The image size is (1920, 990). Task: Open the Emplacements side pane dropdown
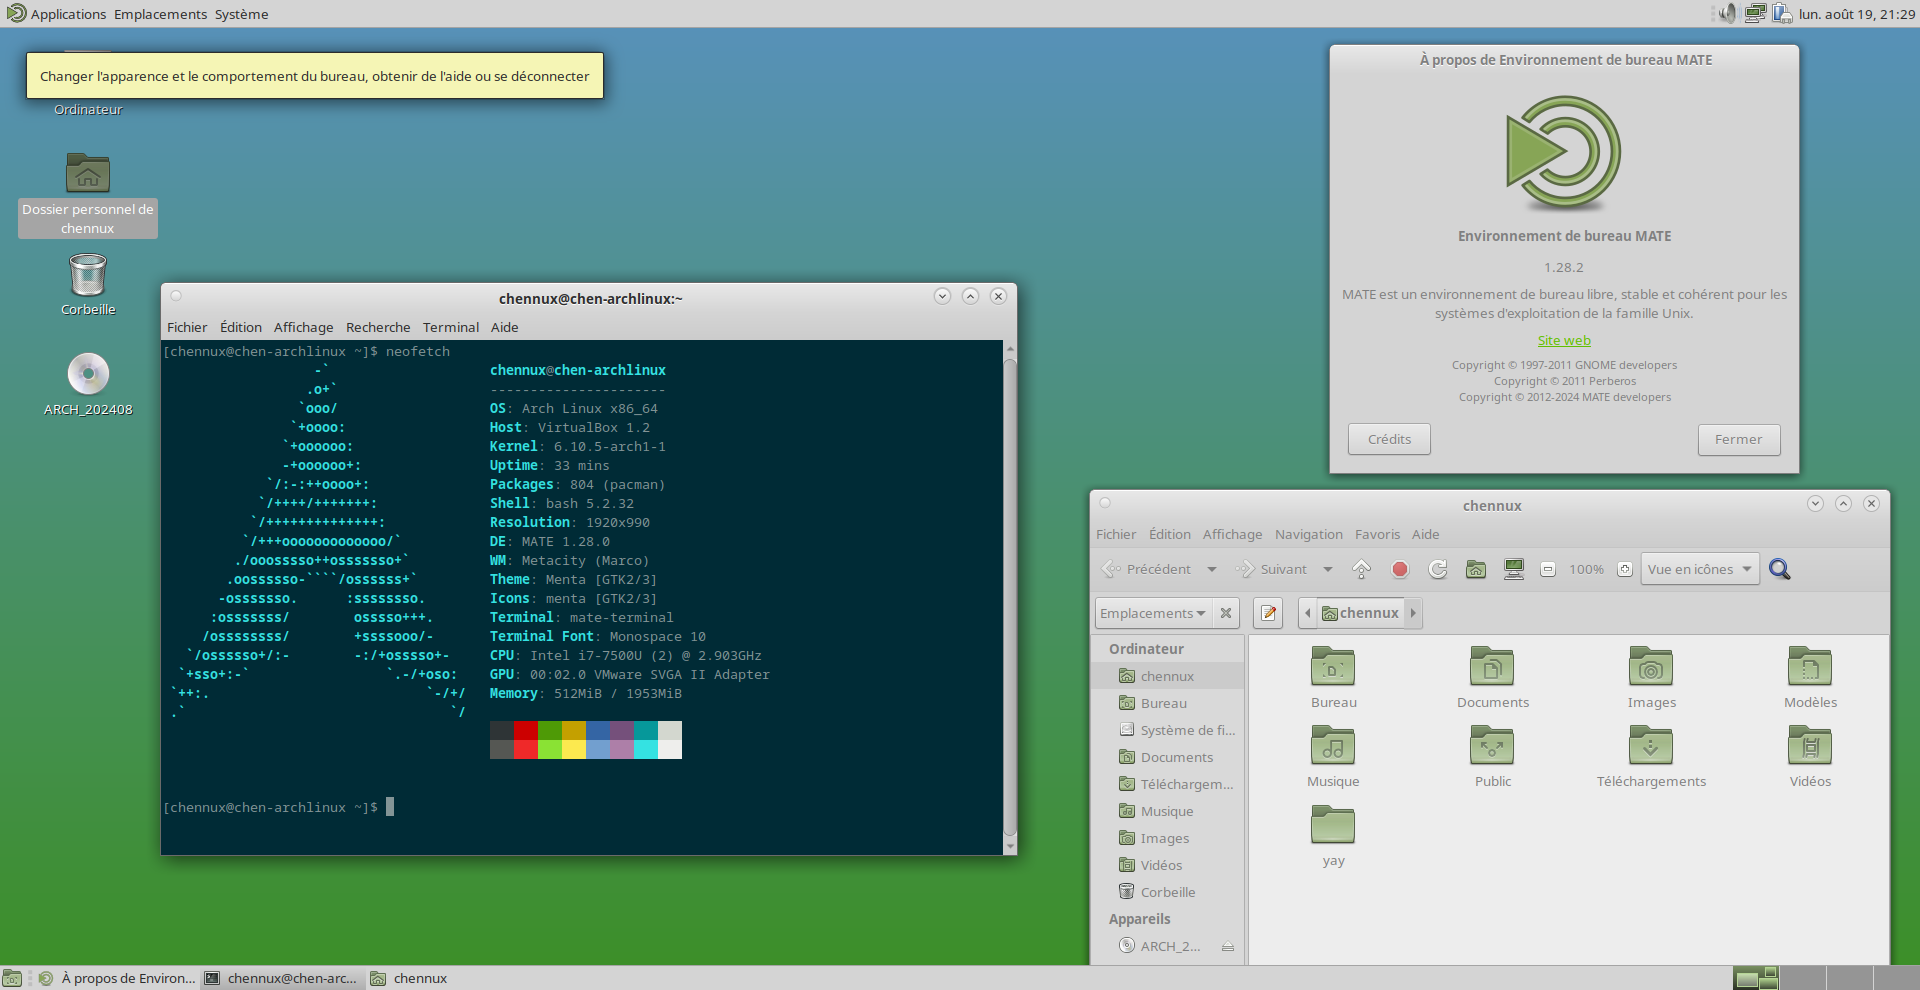pos(1154,613)
